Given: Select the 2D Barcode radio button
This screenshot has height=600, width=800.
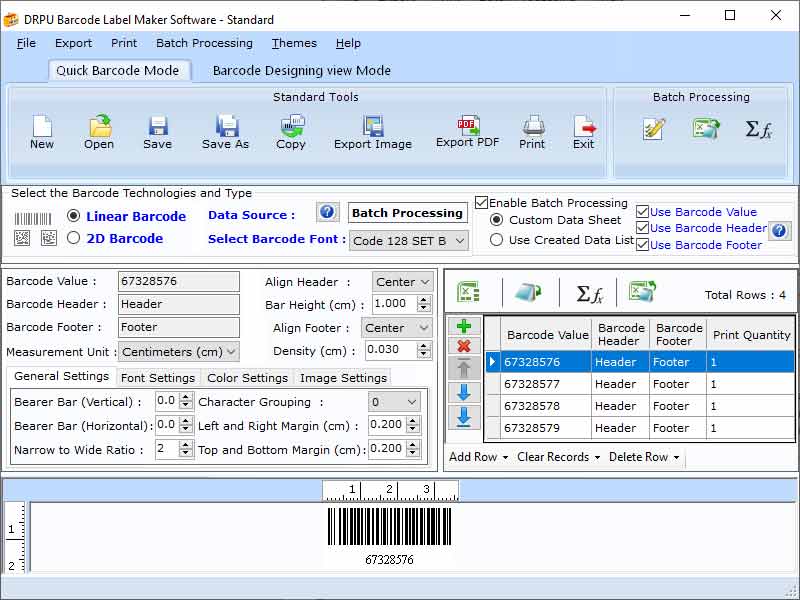Looking at the screenshot, I should tap(75, 238).
